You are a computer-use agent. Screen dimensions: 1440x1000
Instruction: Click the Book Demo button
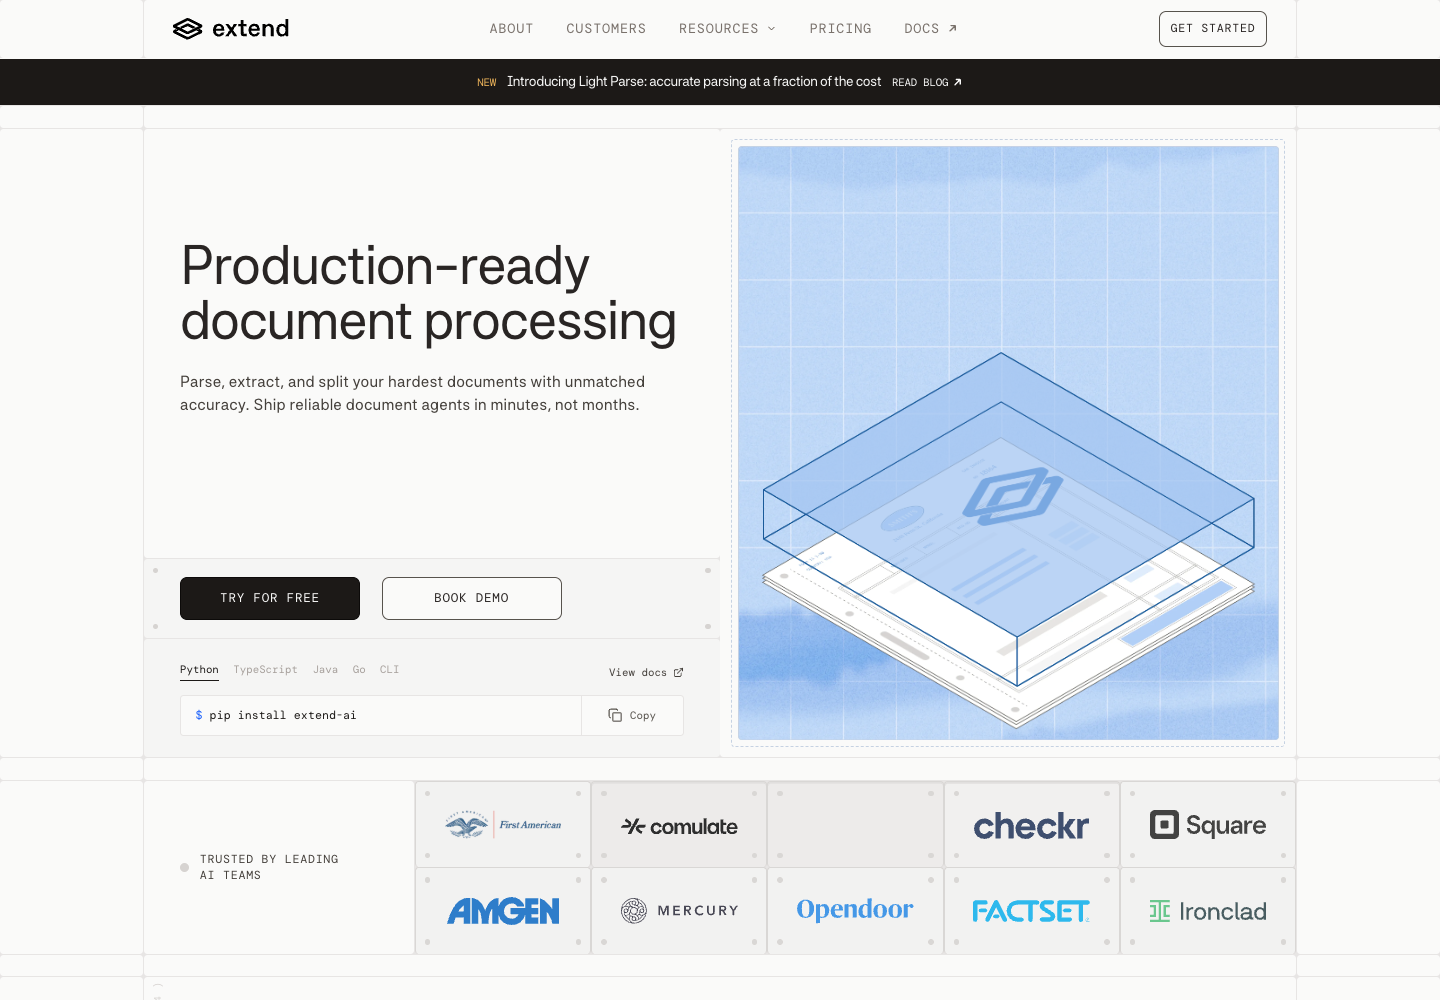click(472, 598)
